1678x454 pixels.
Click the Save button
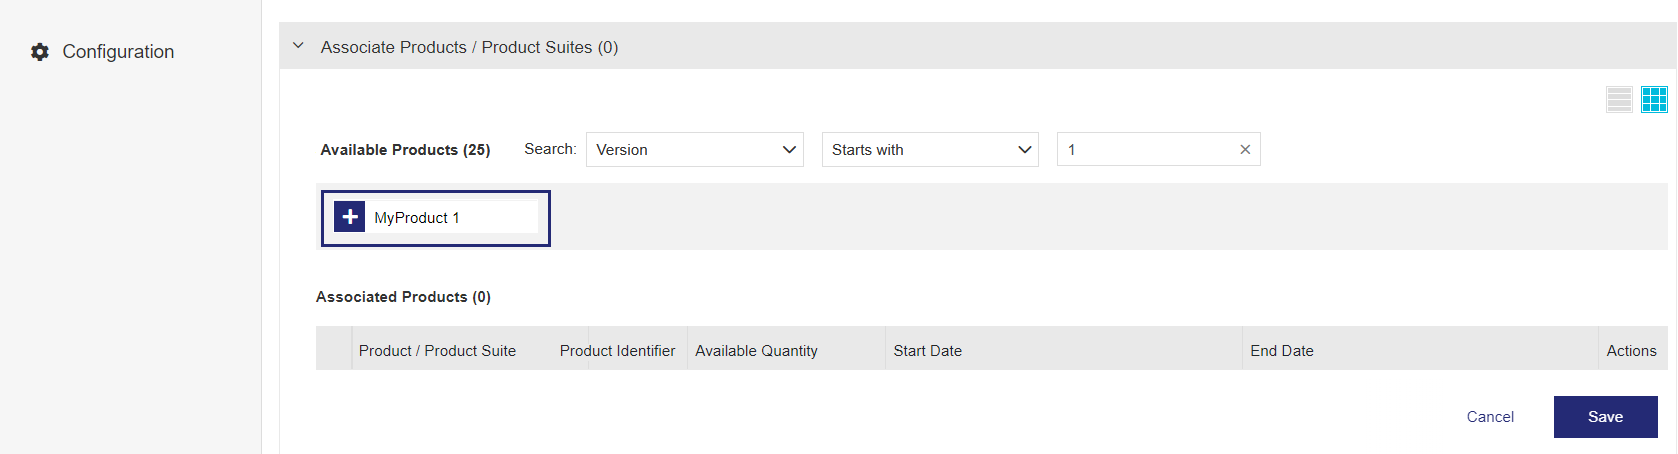1605,417
